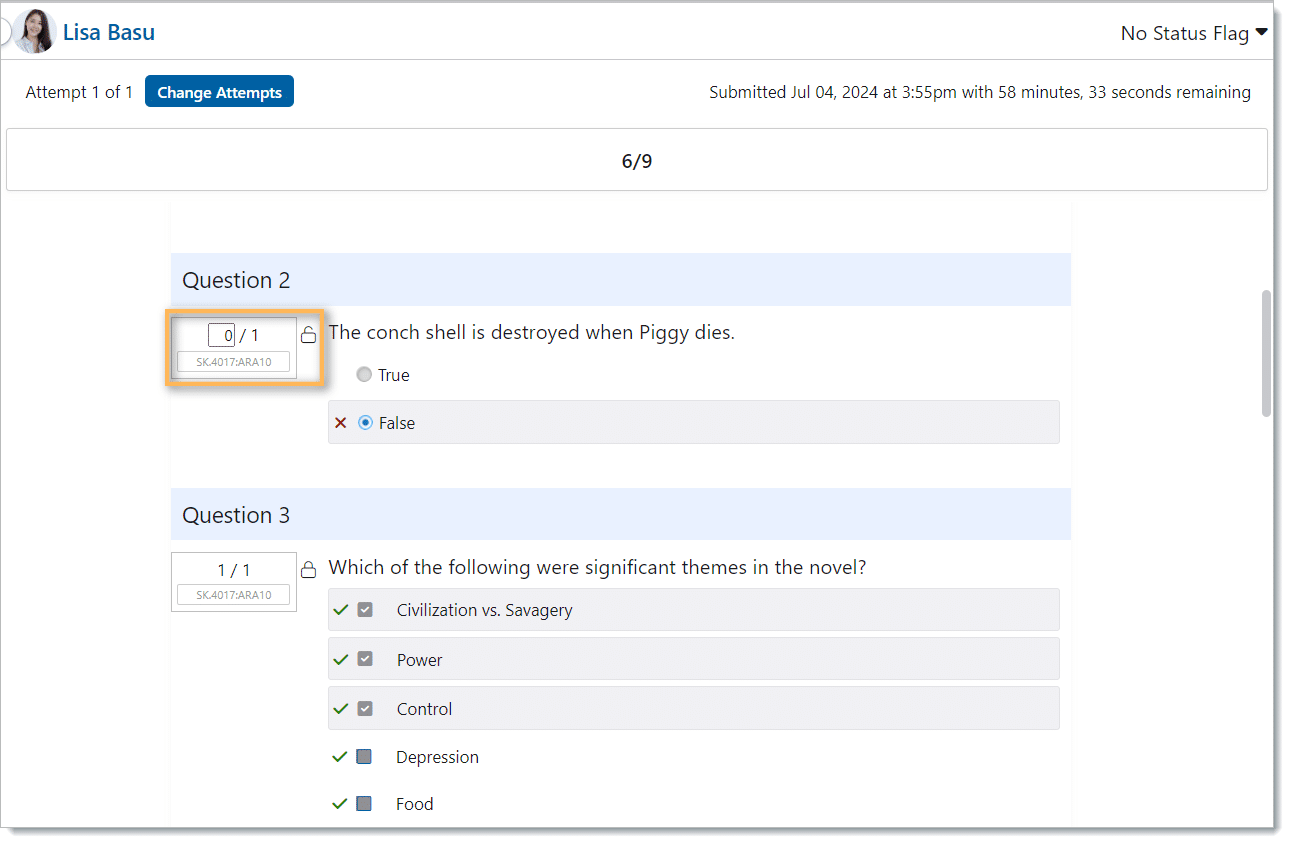The image size is (1289, 843).
Task: Open Lisa Basu's name link
Action: (x=108, y=32)
